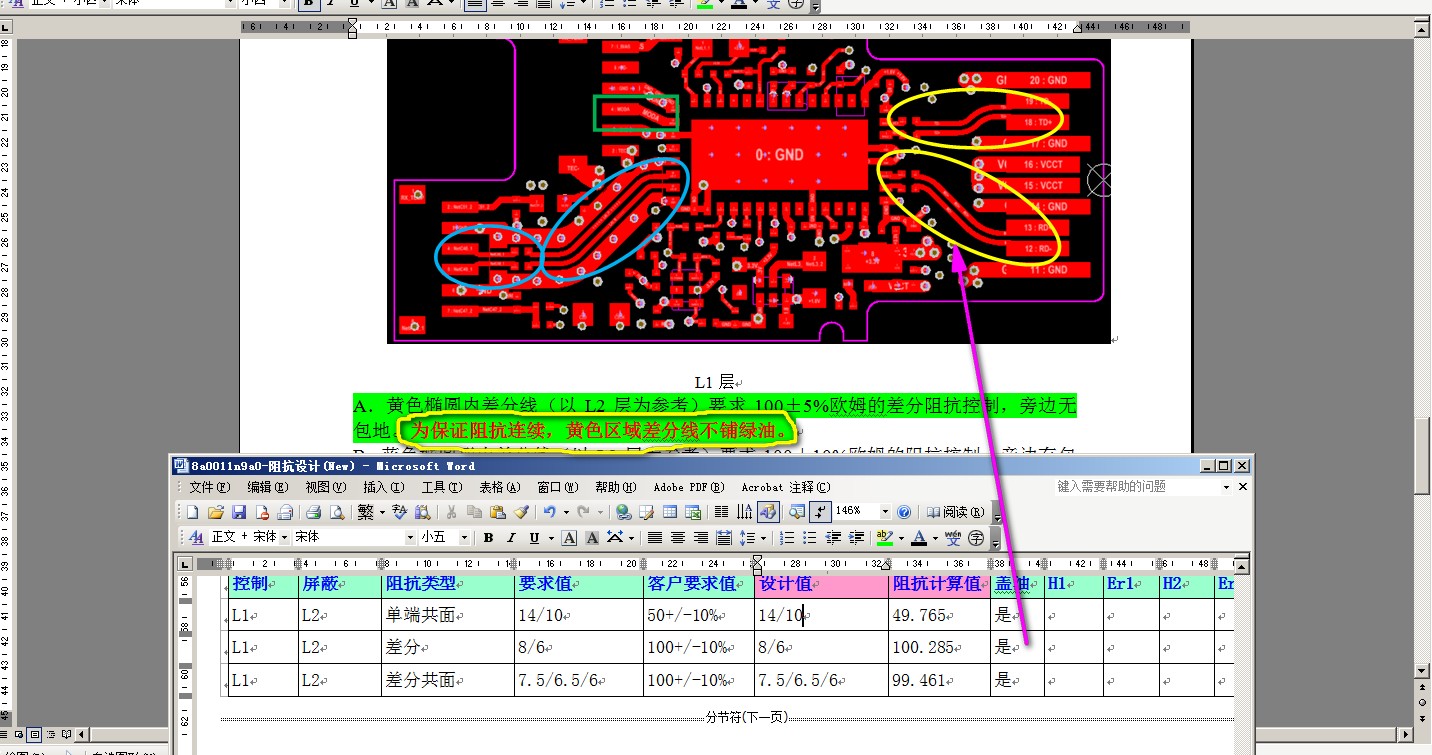Open the Print Preview icon
Screen dimensions: 1432x755
coord(337,512)
